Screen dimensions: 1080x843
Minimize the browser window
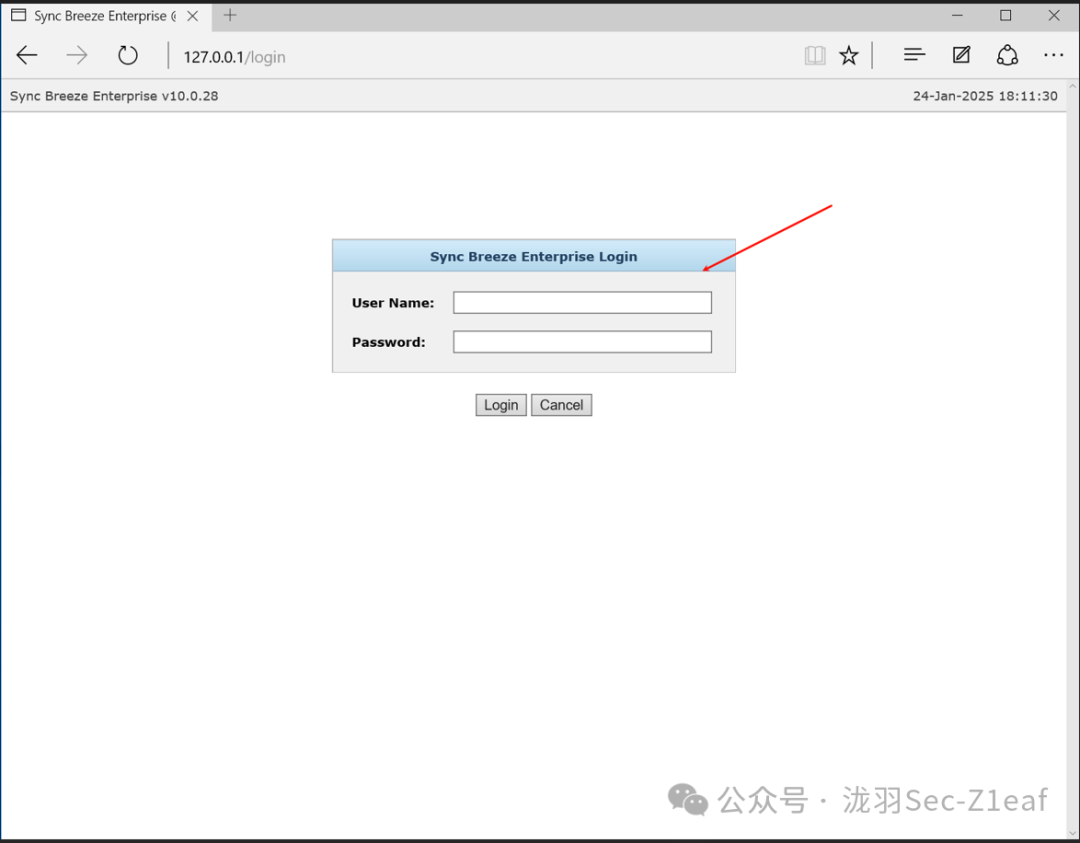tap(957, 15)
